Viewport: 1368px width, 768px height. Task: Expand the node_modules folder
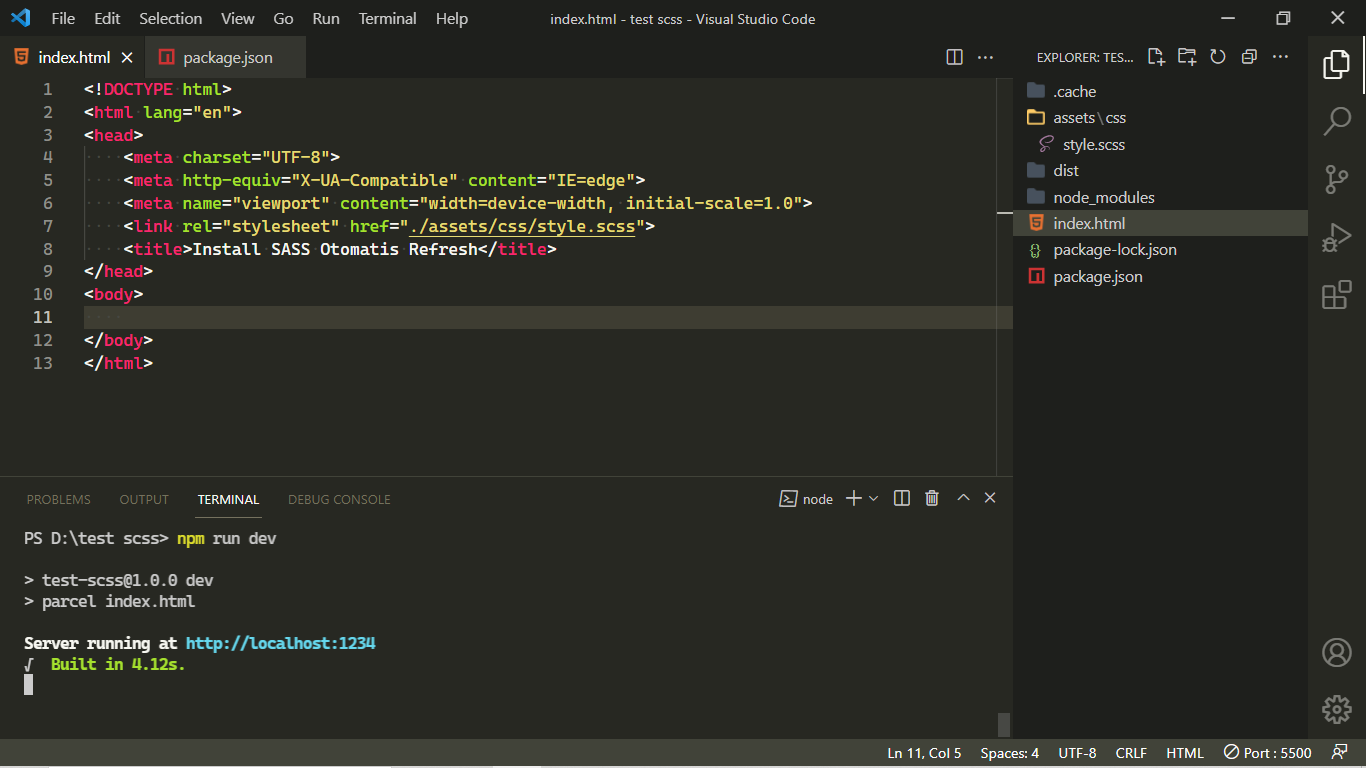(x=1160, y=197)
